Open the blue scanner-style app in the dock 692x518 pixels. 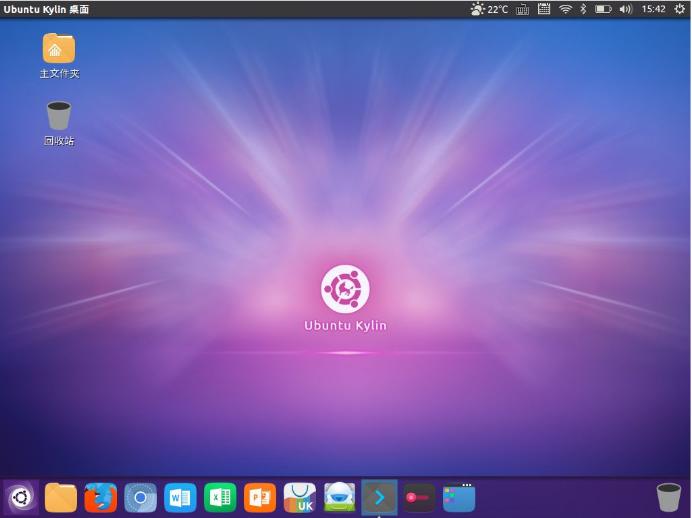point(340,497)
